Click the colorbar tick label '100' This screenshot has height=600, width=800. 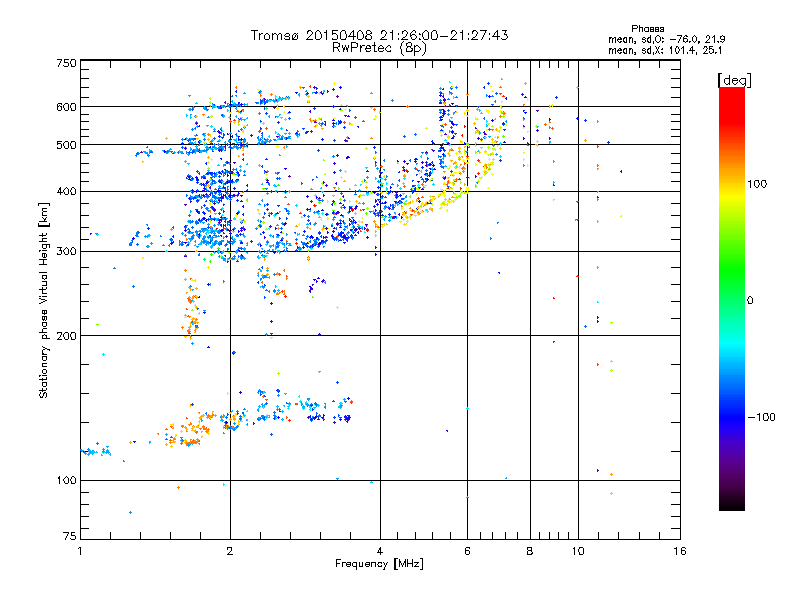pyautogui.click(x=757, y=184)
